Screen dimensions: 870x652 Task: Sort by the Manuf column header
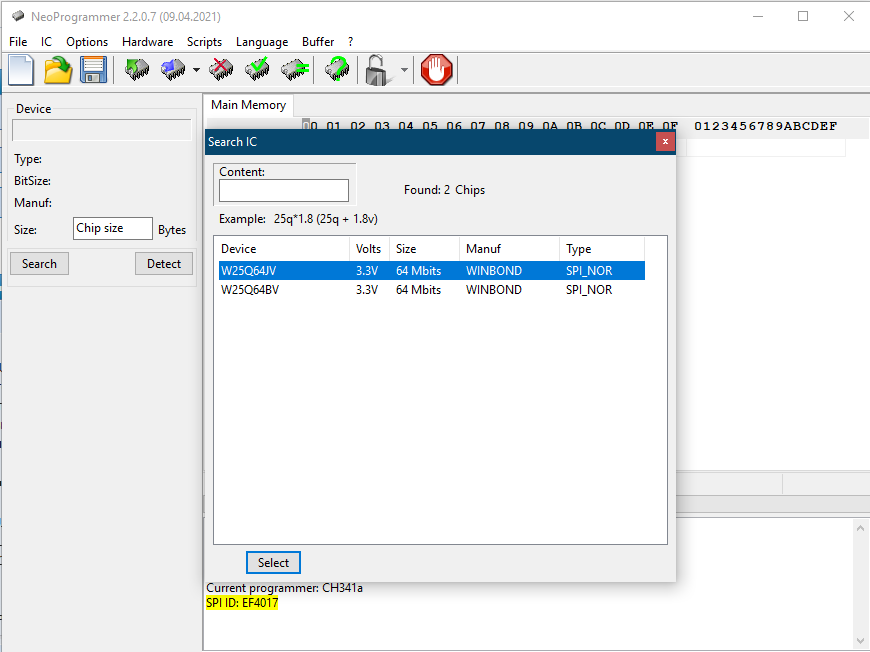point(509,249)
